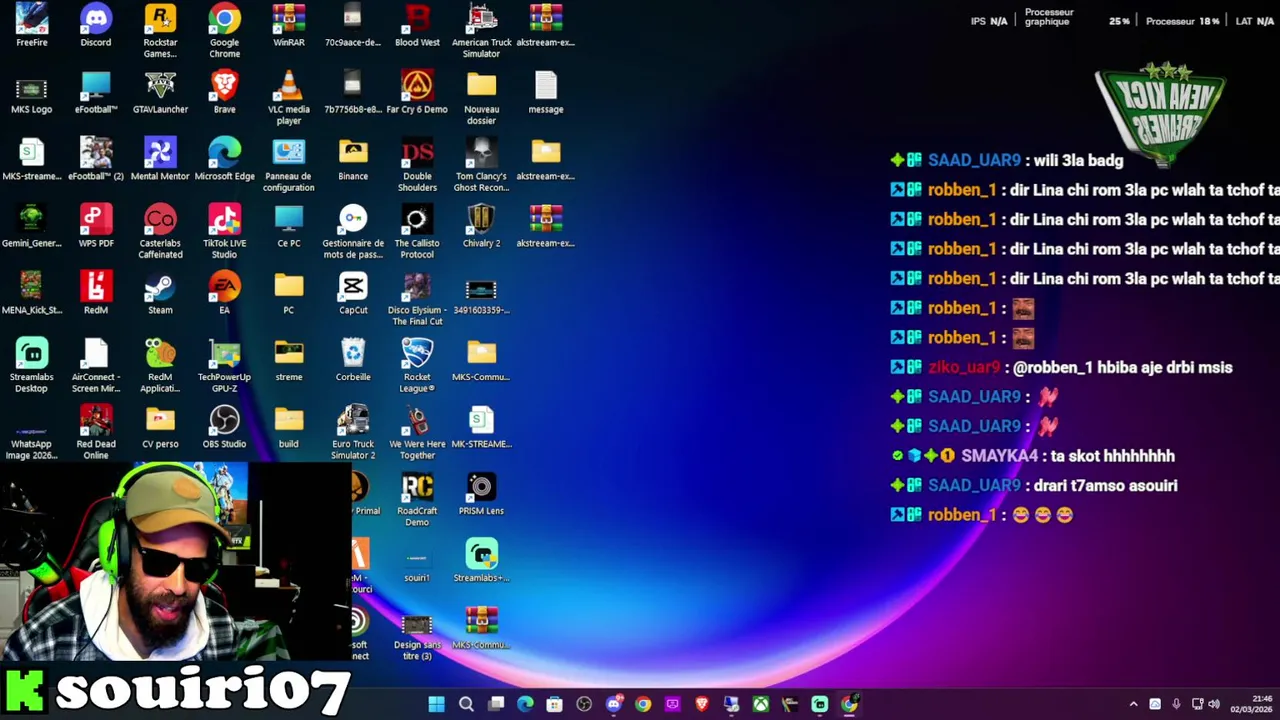This screenshot has width=1280, height=720.
Task: Select the Rocket League icon
Action: (417, 366)
